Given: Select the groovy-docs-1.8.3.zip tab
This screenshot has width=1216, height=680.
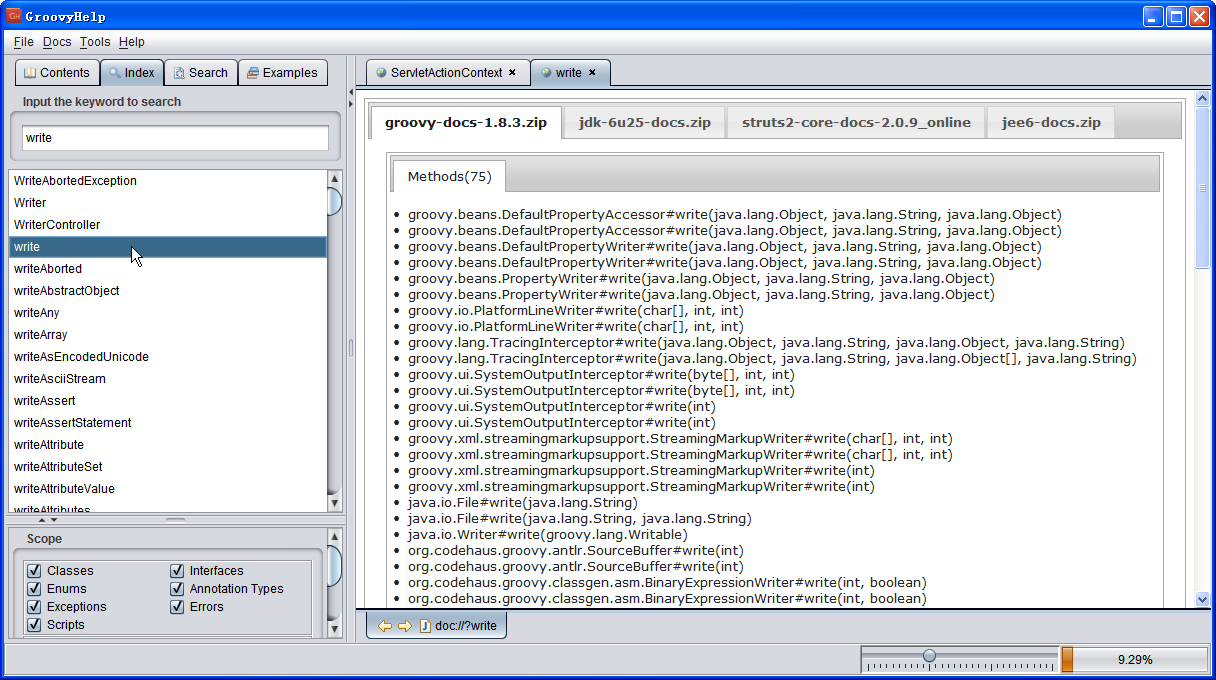Looking at the screenshot, I should pos(466,123).
